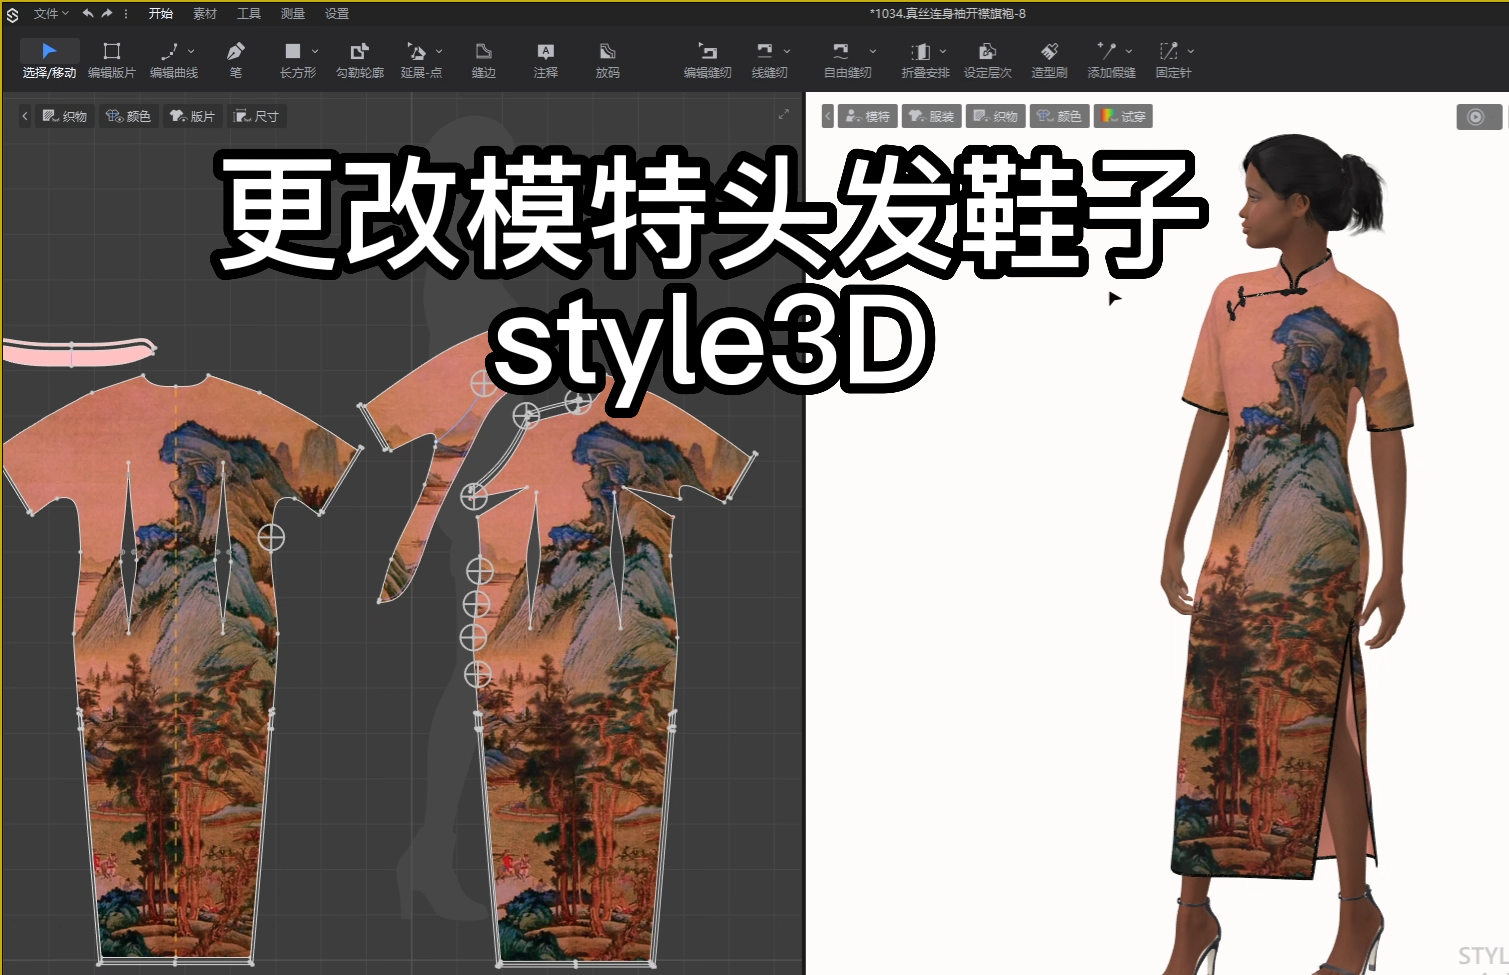This screenshot has height=975, width=1509.
Task: Toggle 颜色 display in 3D window
Action: [1059, 116]
